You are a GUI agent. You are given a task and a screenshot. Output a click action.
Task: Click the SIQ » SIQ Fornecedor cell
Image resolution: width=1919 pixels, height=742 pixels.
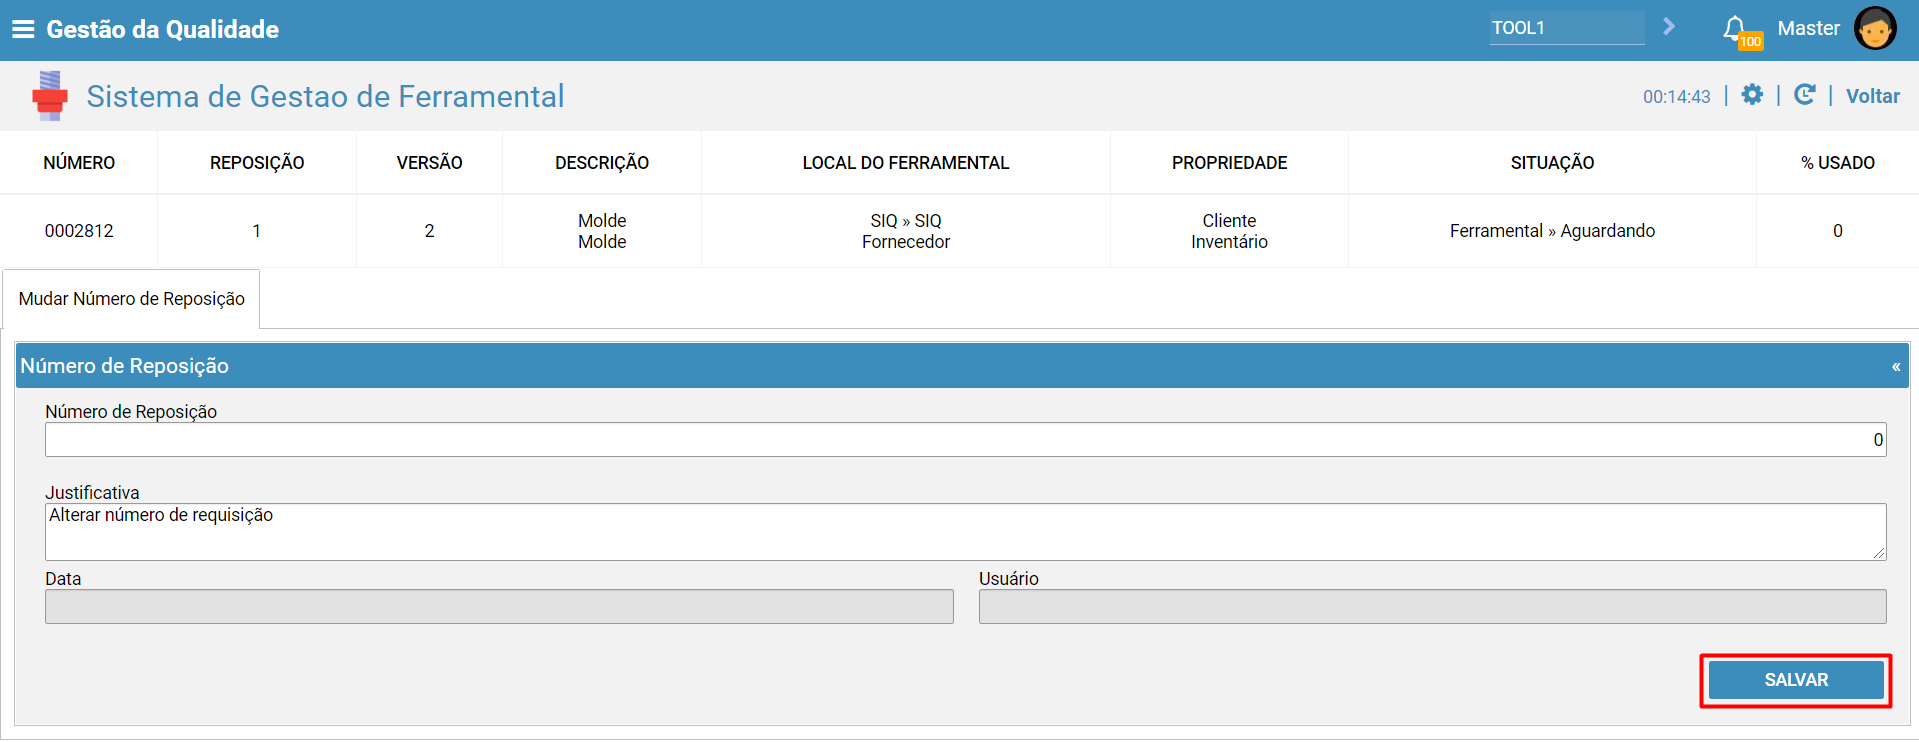(x=906, y=231)
